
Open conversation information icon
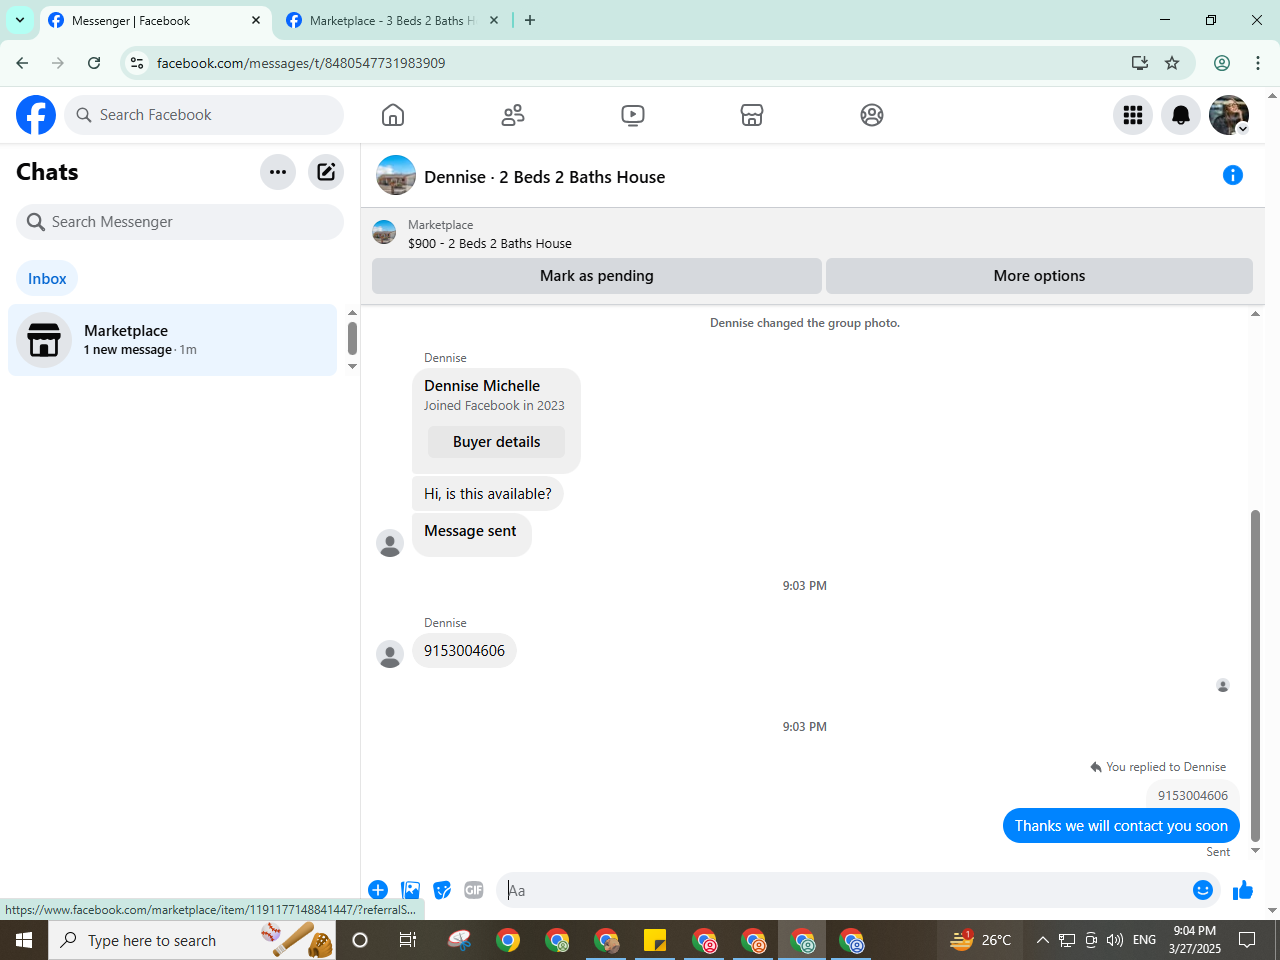(x=1233, y=175)
